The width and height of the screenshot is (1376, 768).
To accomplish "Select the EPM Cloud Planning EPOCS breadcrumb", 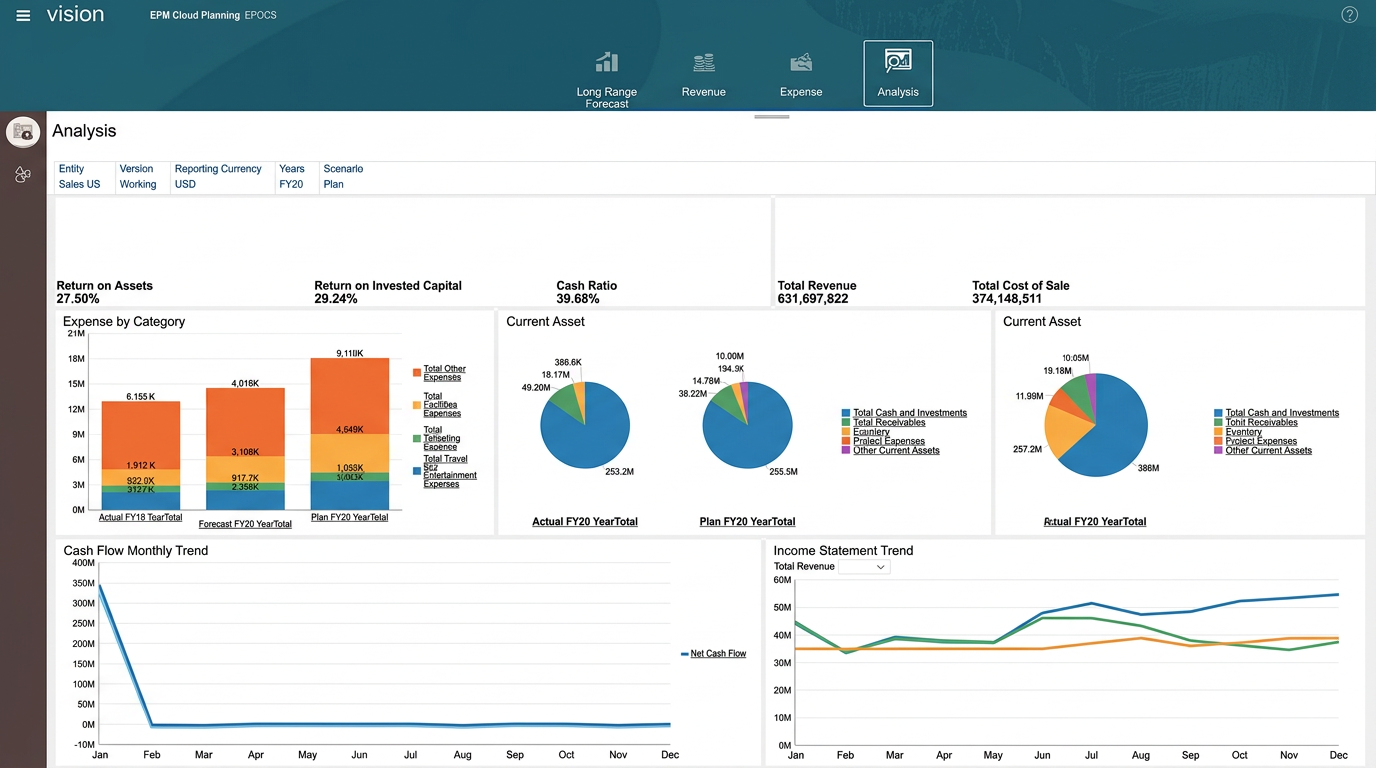I will pos(213,15).
